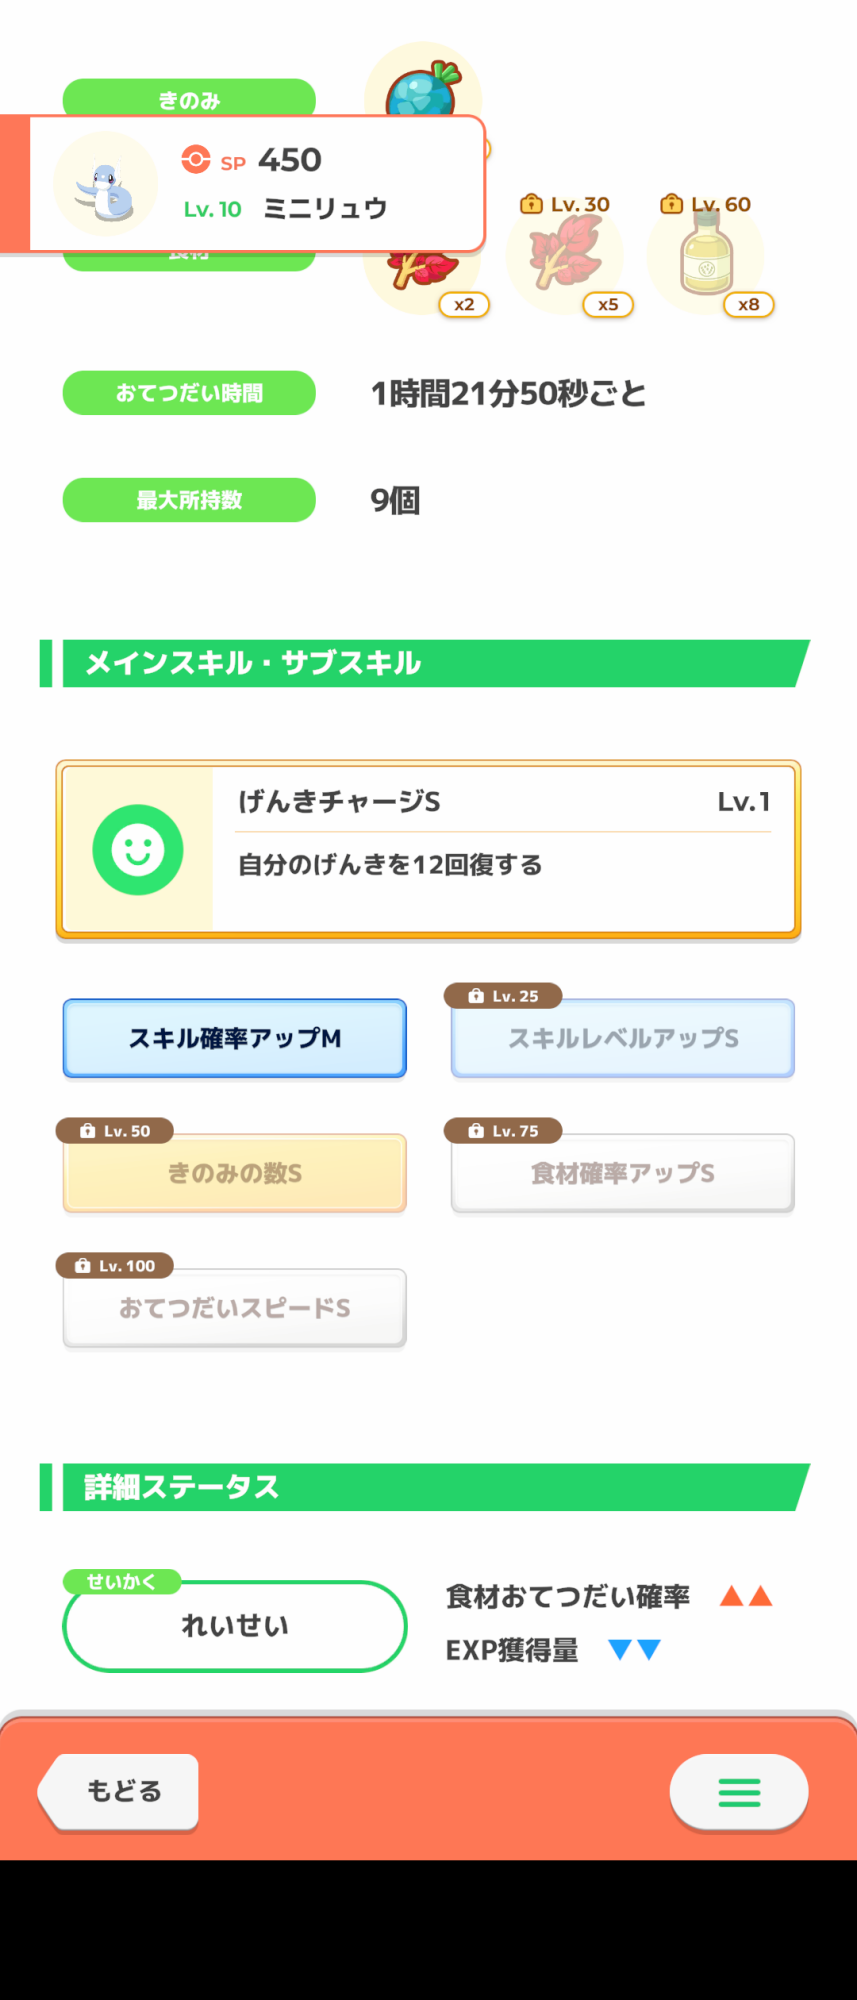Tap the locked きのみの数S sub skill
This screenshot has width=857, height=2000.
tap(235, 1173)
